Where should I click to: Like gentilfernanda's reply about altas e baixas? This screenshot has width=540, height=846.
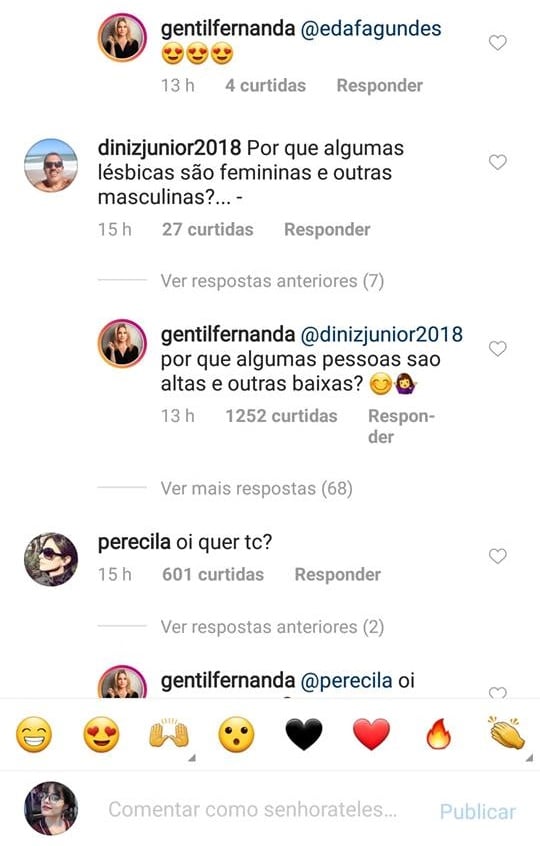pyautogui.click(x=497, y=349)
